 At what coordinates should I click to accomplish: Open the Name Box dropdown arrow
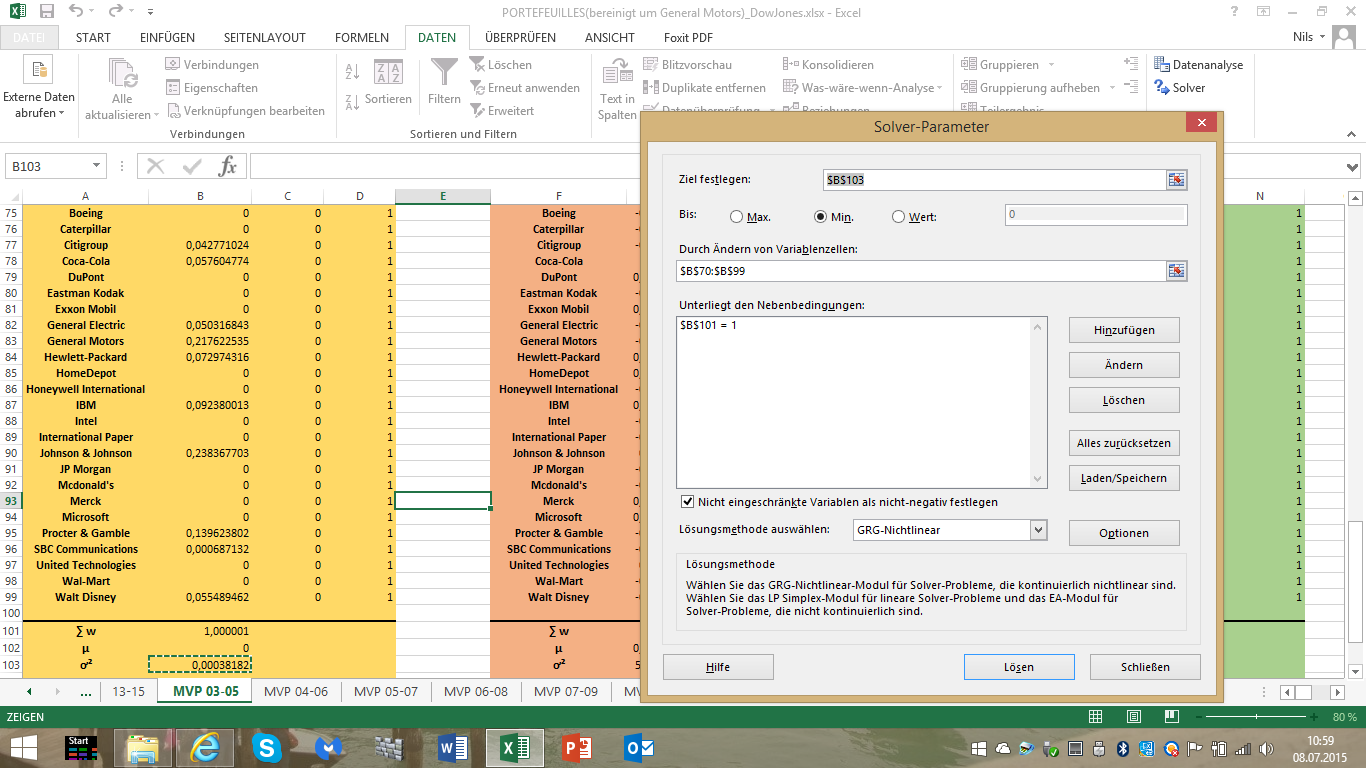coord(97,166)
